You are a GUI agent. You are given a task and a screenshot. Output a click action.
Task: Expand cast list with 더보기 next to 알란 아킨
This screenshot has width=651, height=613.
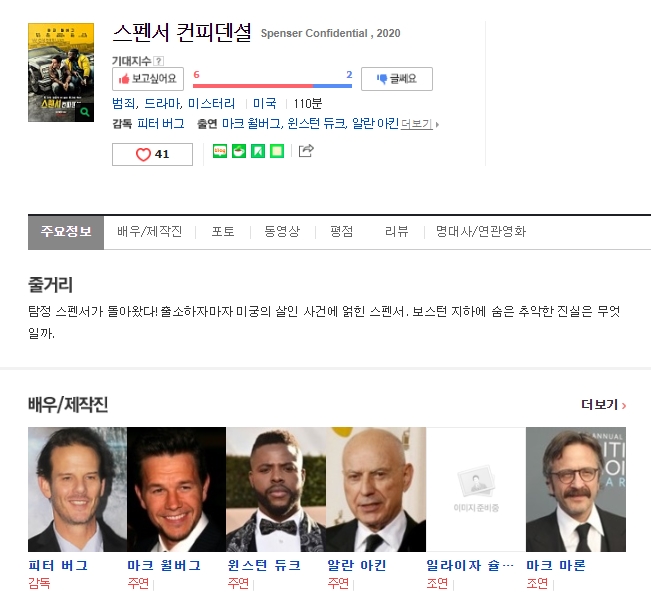[419, 124]
